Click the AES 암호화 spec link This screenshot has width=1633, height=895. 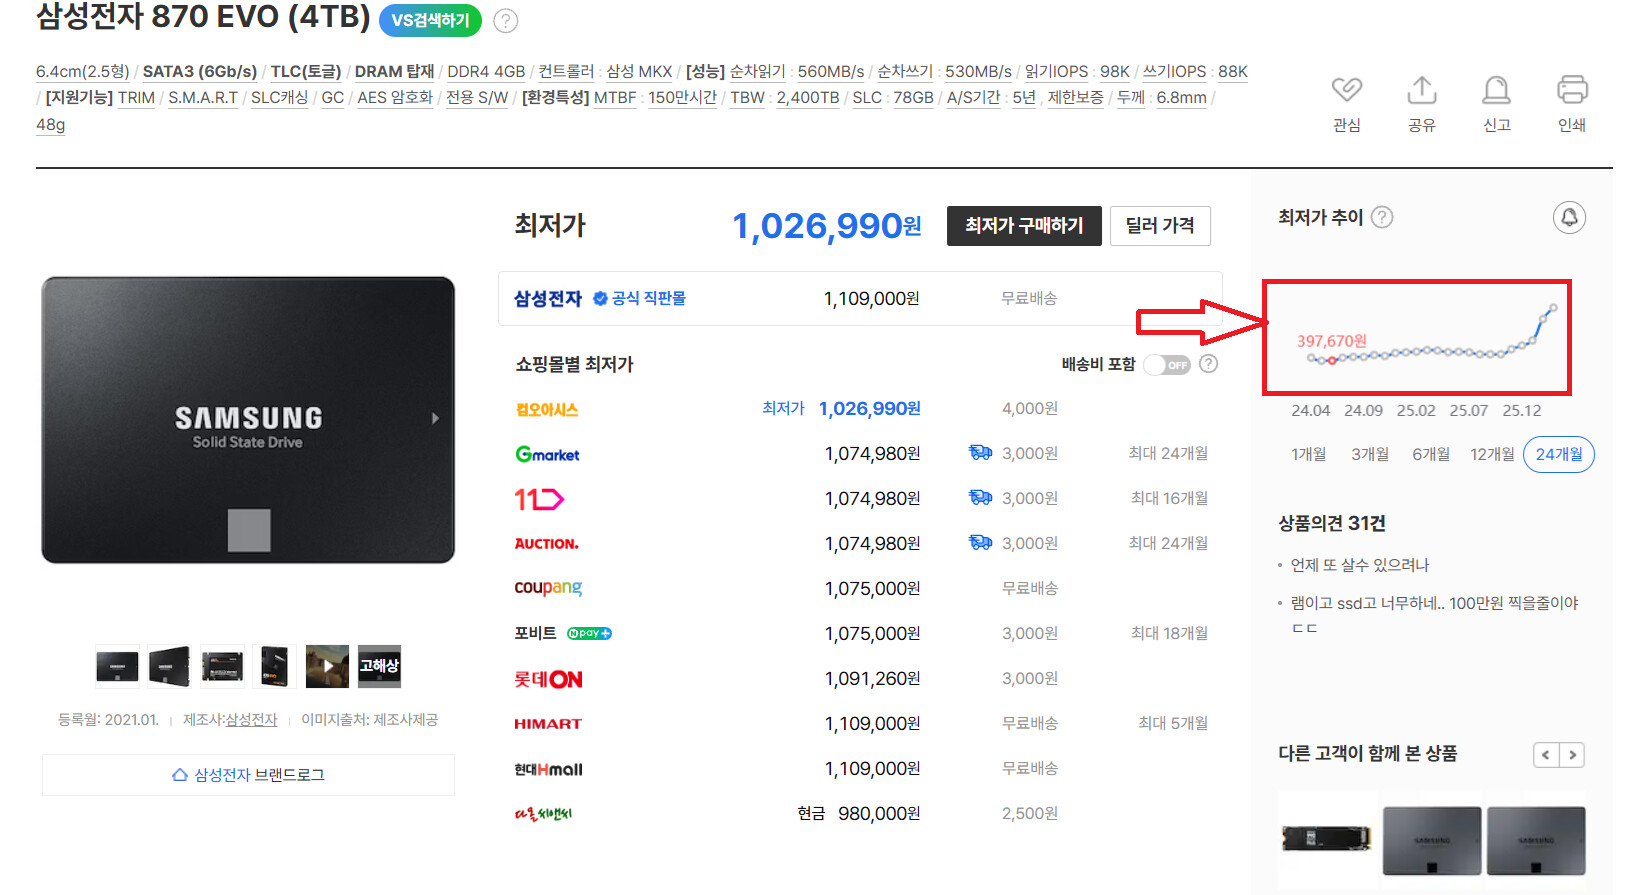(395, 98)
